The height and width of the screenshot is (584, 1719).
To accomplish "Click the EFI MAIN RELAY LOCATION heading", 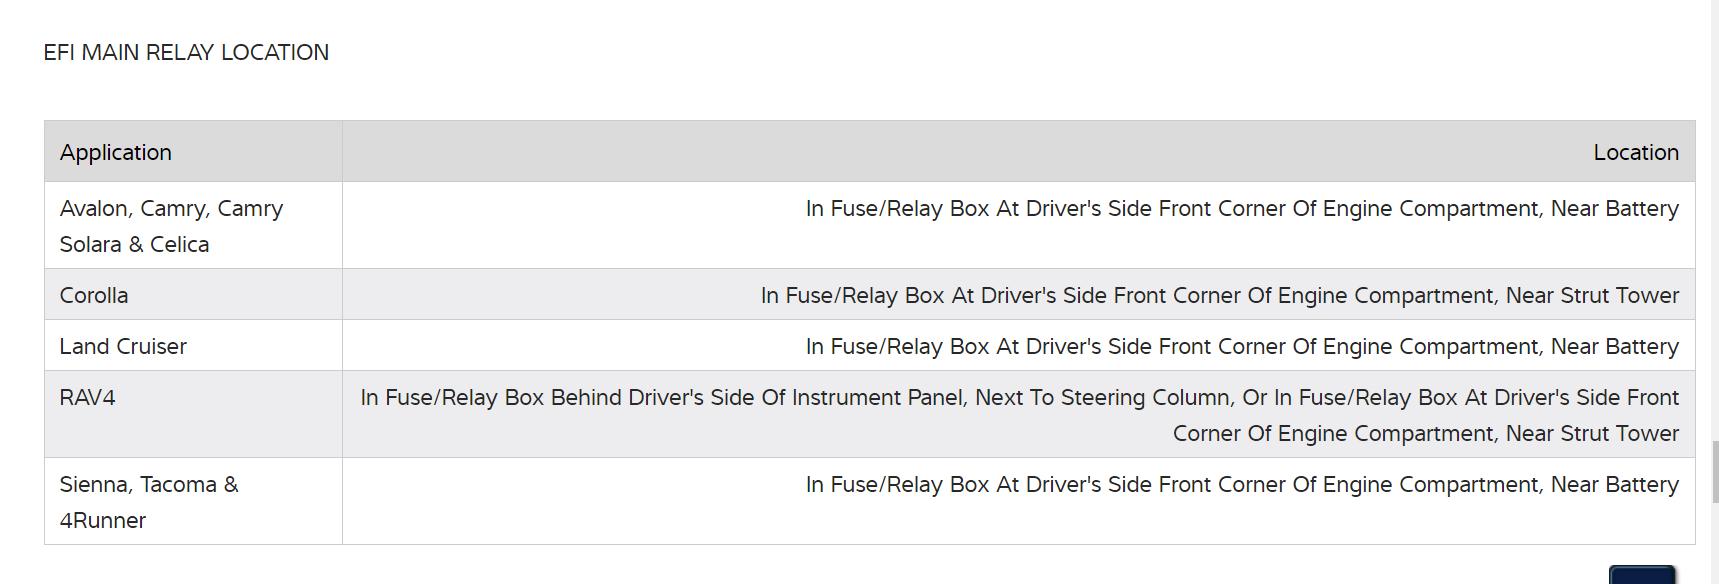I will tap(186, 53).
